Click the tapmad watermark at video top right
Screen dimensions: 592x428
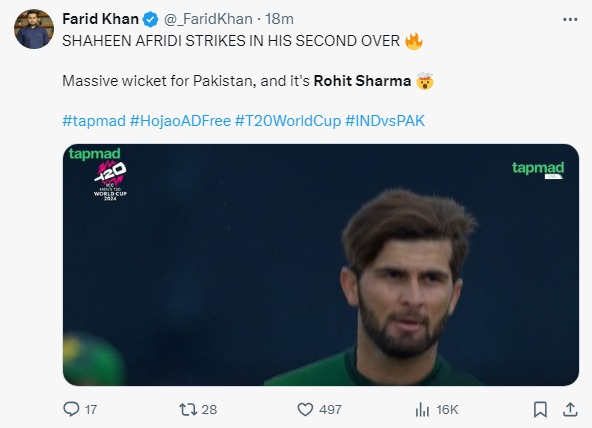click(538, 169)
